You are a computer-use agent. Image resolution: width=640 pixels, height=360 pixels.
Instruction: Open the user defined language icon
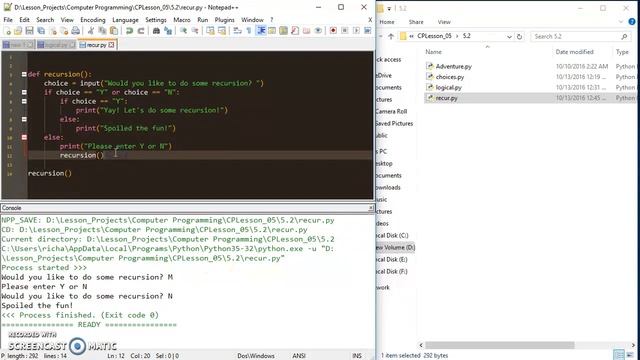point(272,31)
